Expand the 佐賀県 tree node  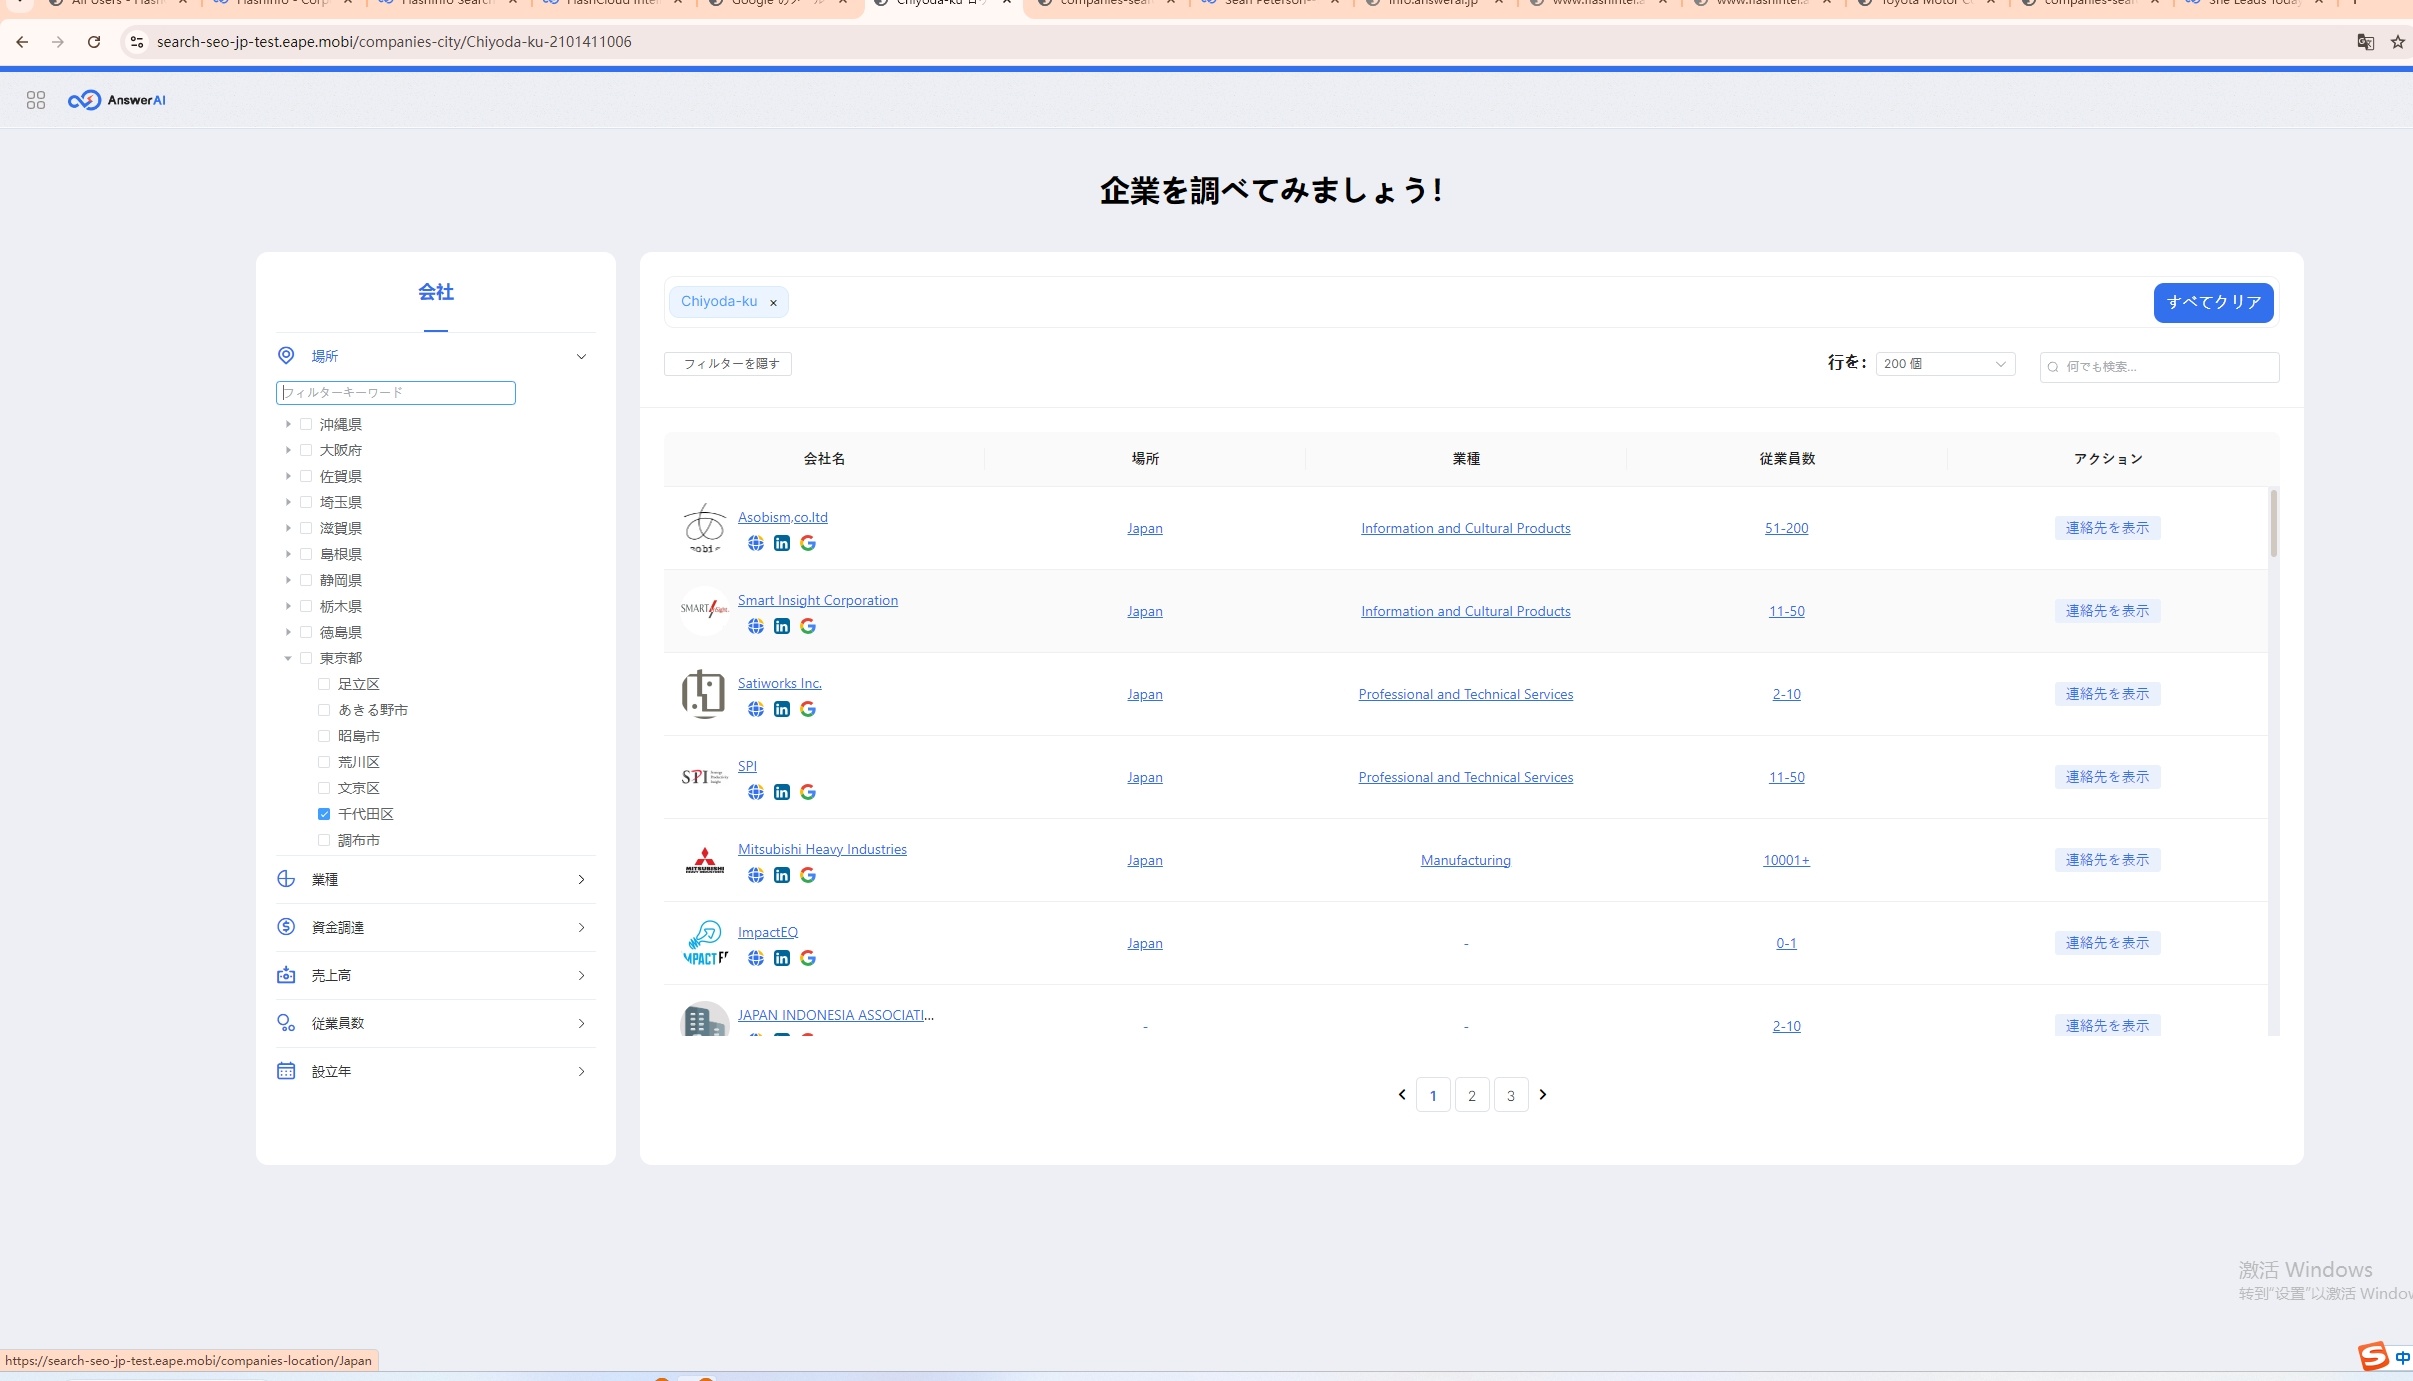(288, 476)
